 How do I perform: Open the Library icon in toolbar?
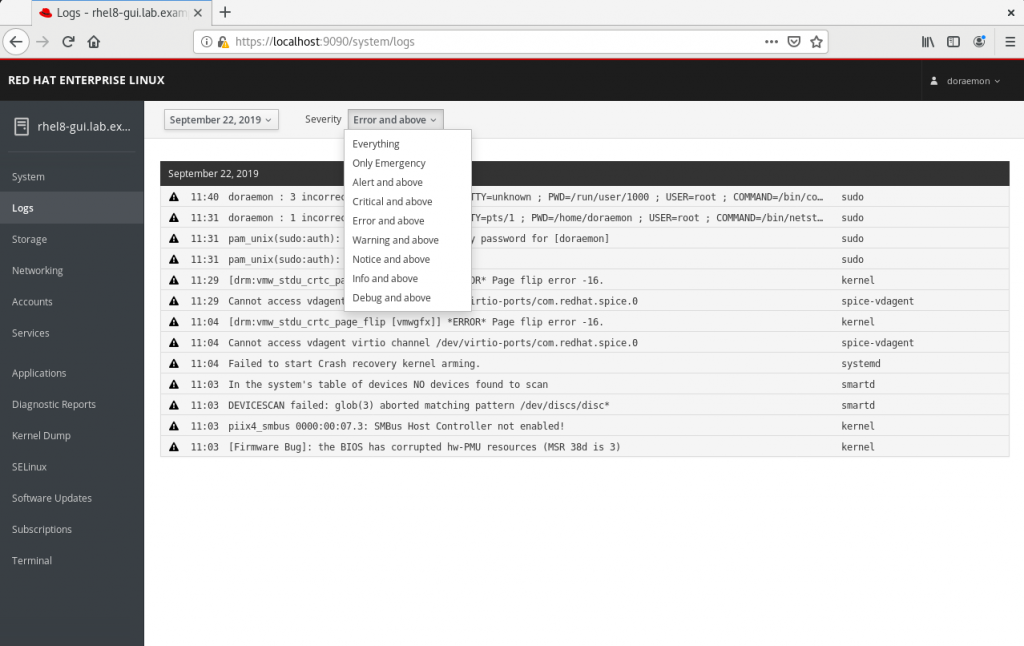coord(928,42)
